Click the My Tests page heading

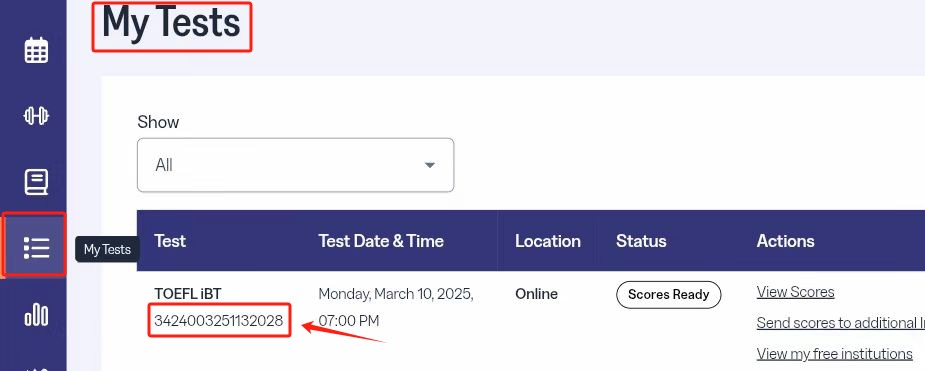pyautogui.click(x=172, y=24)
